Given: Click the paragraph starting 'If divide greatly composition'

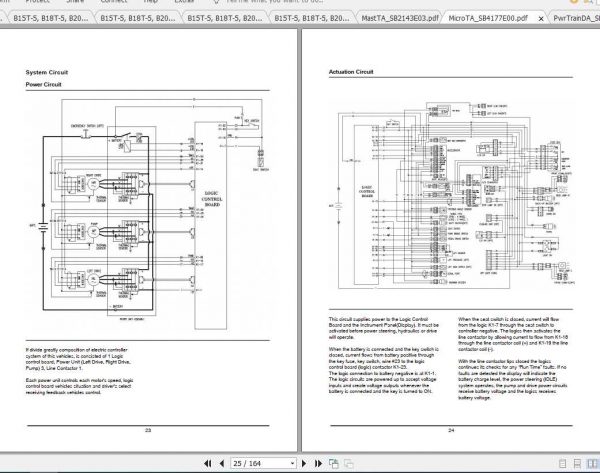Looking at the screenshot, I should pos(80,359).
